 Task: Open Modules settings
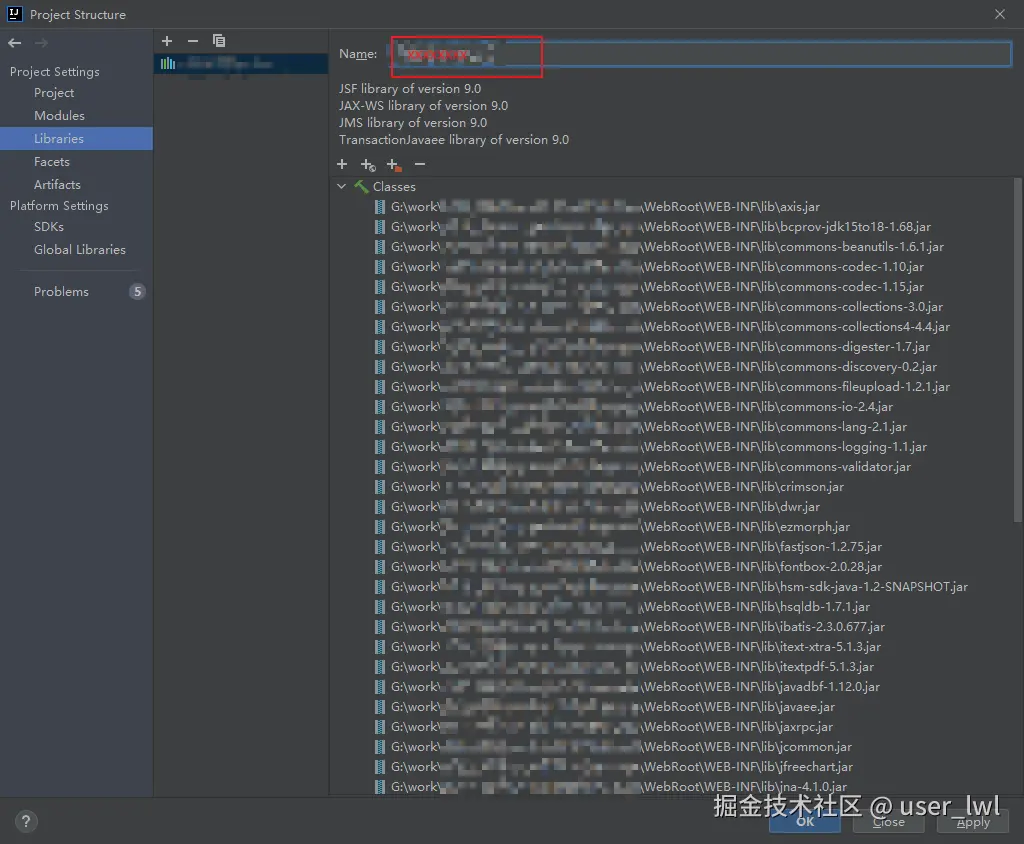(x=59, y=116)
